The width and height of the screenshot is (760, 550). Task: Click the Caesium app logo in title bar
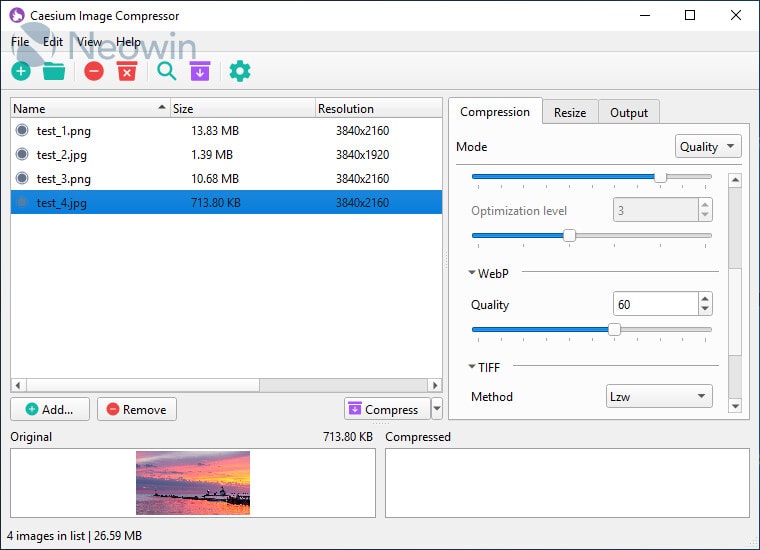pyautogui.click(x=17, y=16)
